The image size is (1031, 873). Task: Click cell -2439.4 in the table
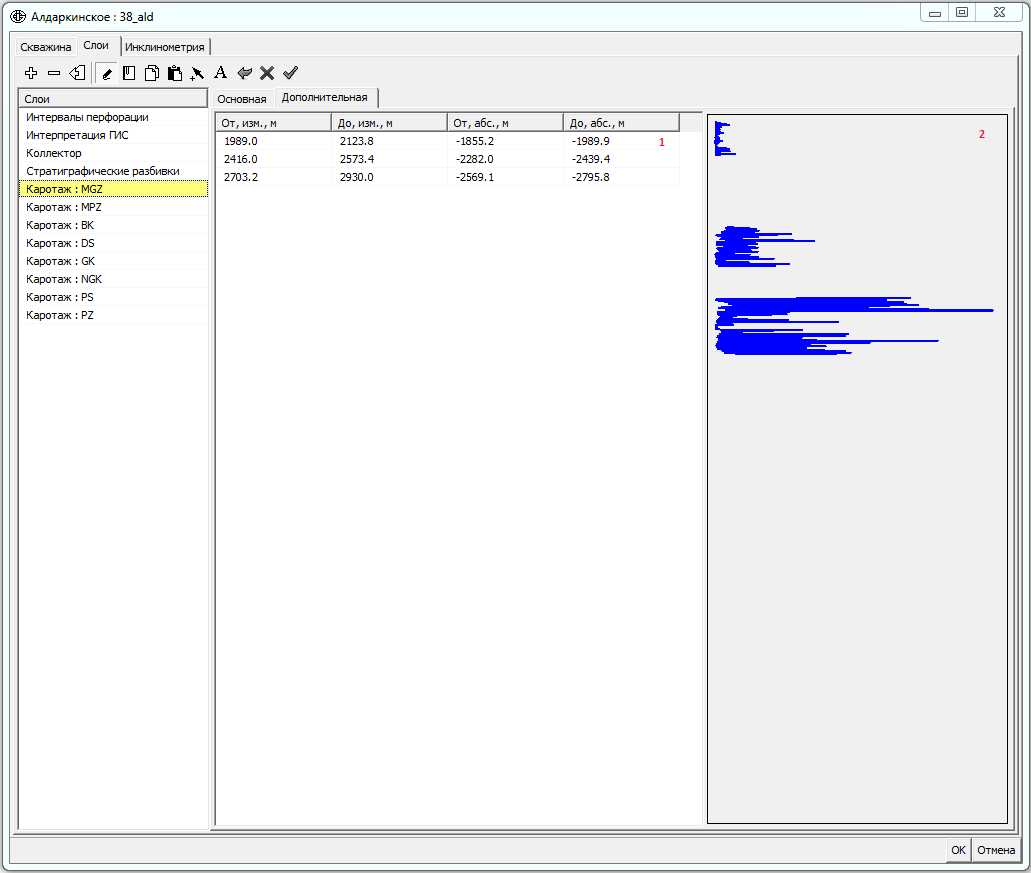pyautogui.click(x=621, y=159)
